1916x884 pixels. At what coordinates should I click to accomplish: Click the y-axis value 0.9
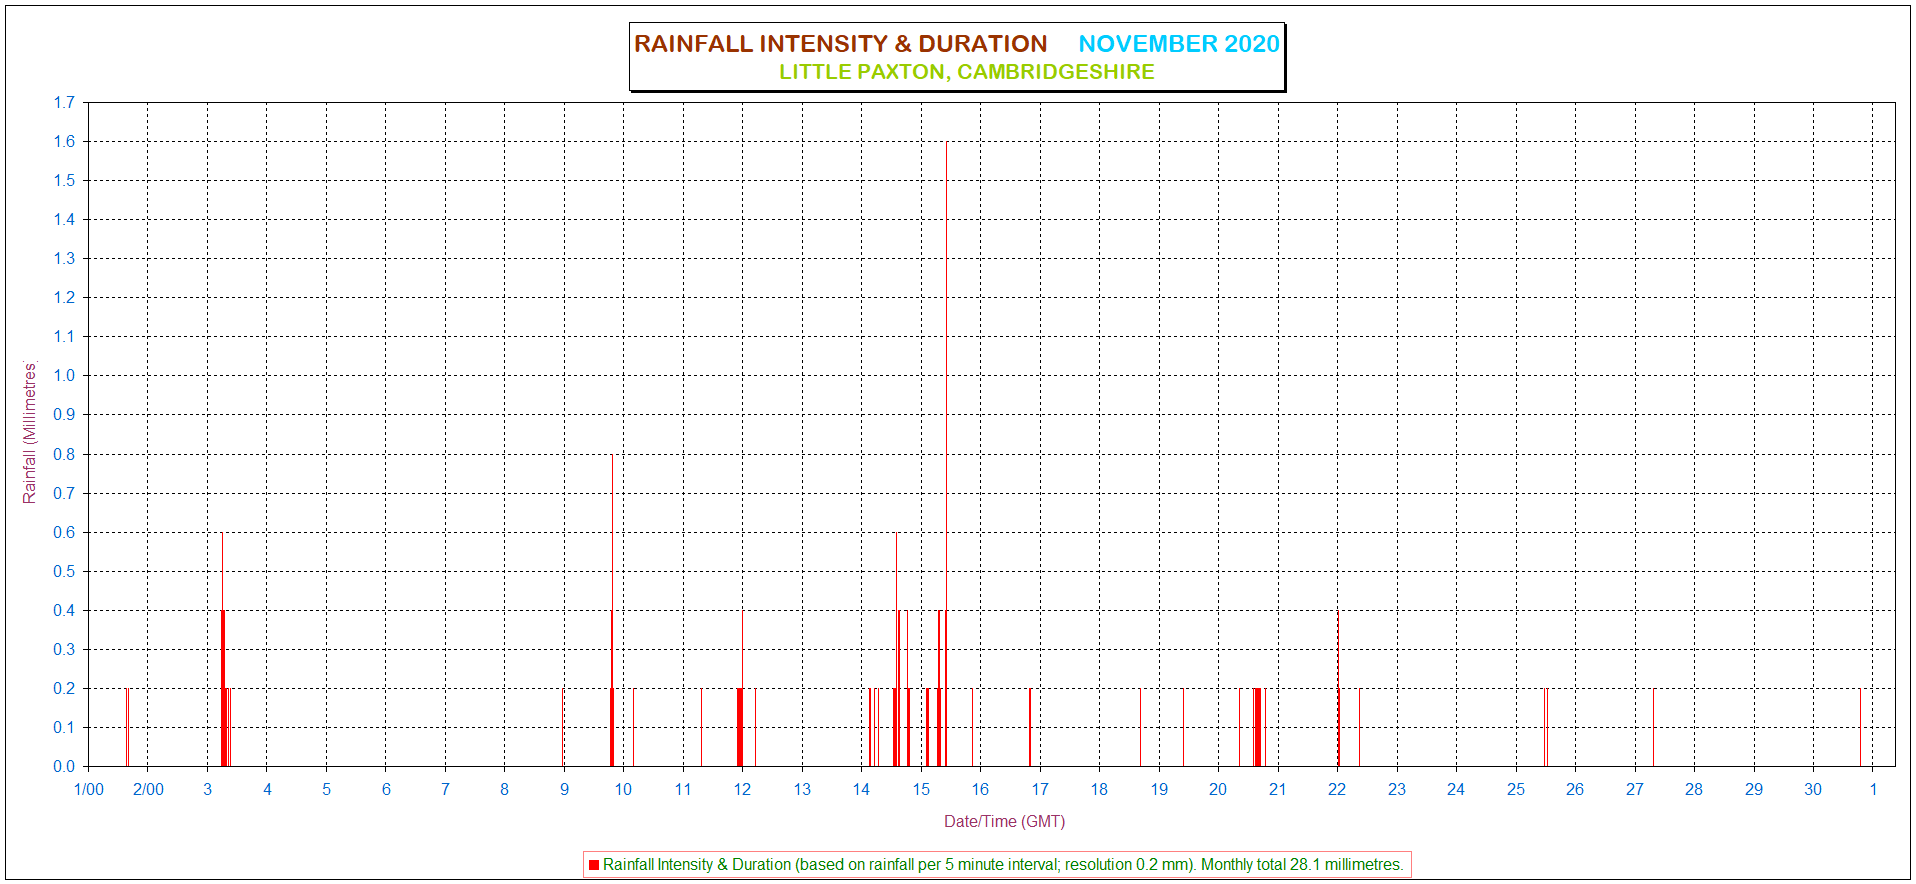(x=64, y=414)
